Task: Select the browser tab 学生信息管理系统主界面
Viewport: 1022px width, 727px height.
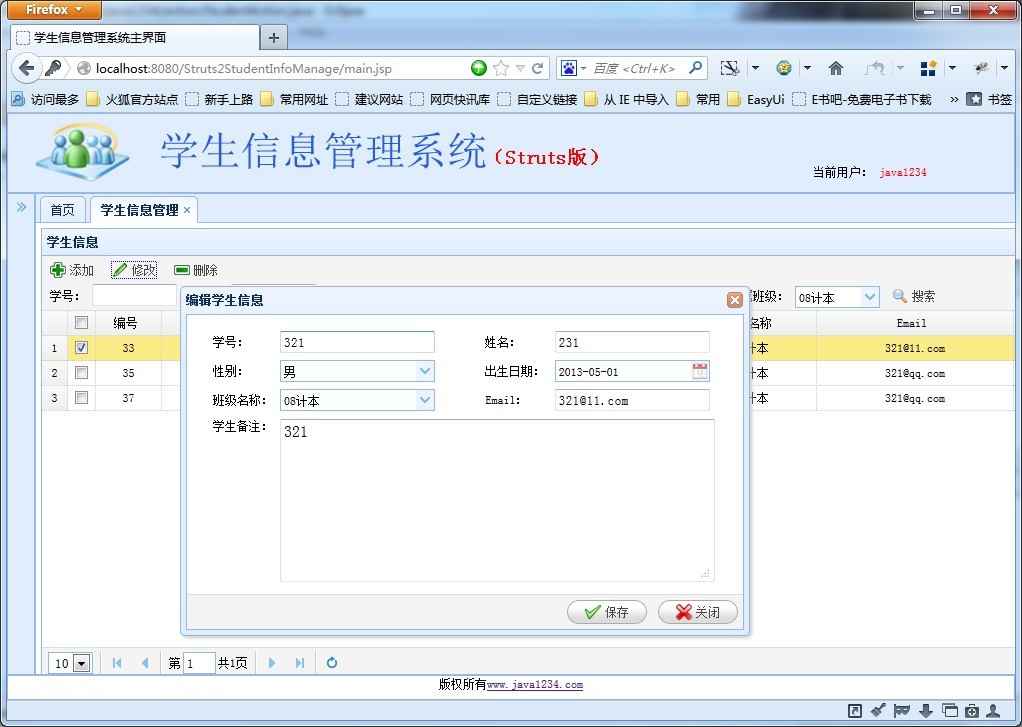Action: pyautogui.click(x=136, y=38)
